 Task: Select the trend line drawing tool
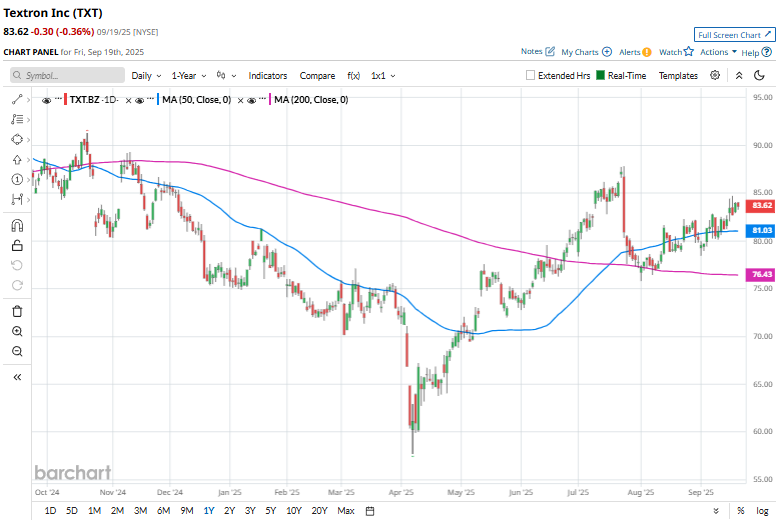pos(17,99)
